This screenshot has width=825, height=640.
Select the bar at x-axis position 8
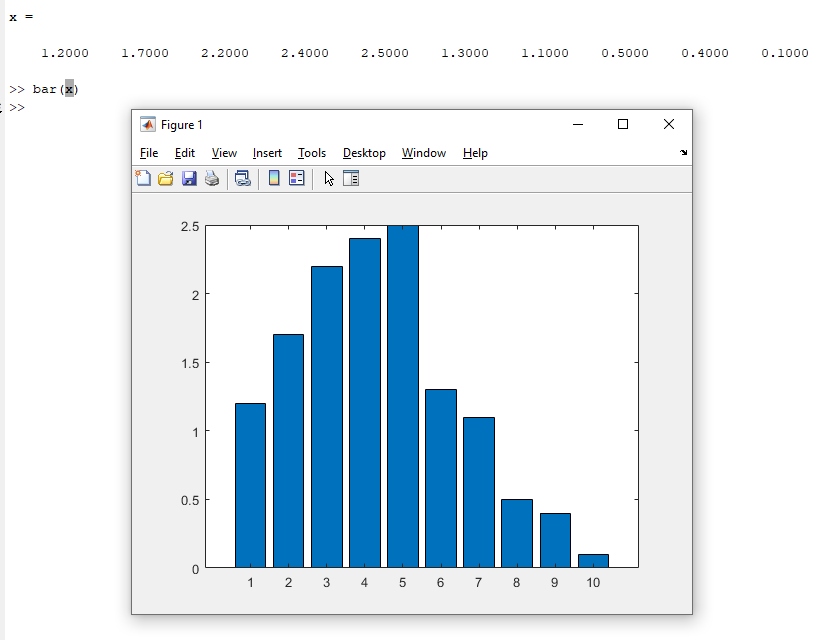coord(517,533)
